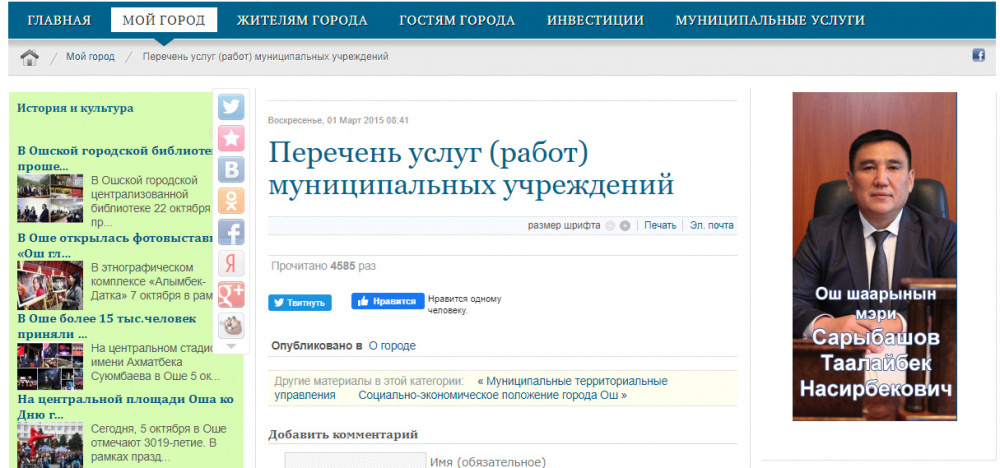Increase font size with plus button
1000x468 pixels.
coord(625,226)
